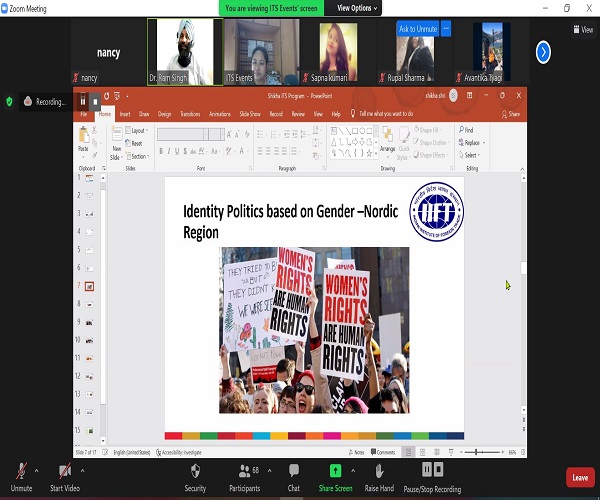Leave the meeting
The image size is (600, 500).
(x=580, y=477)
